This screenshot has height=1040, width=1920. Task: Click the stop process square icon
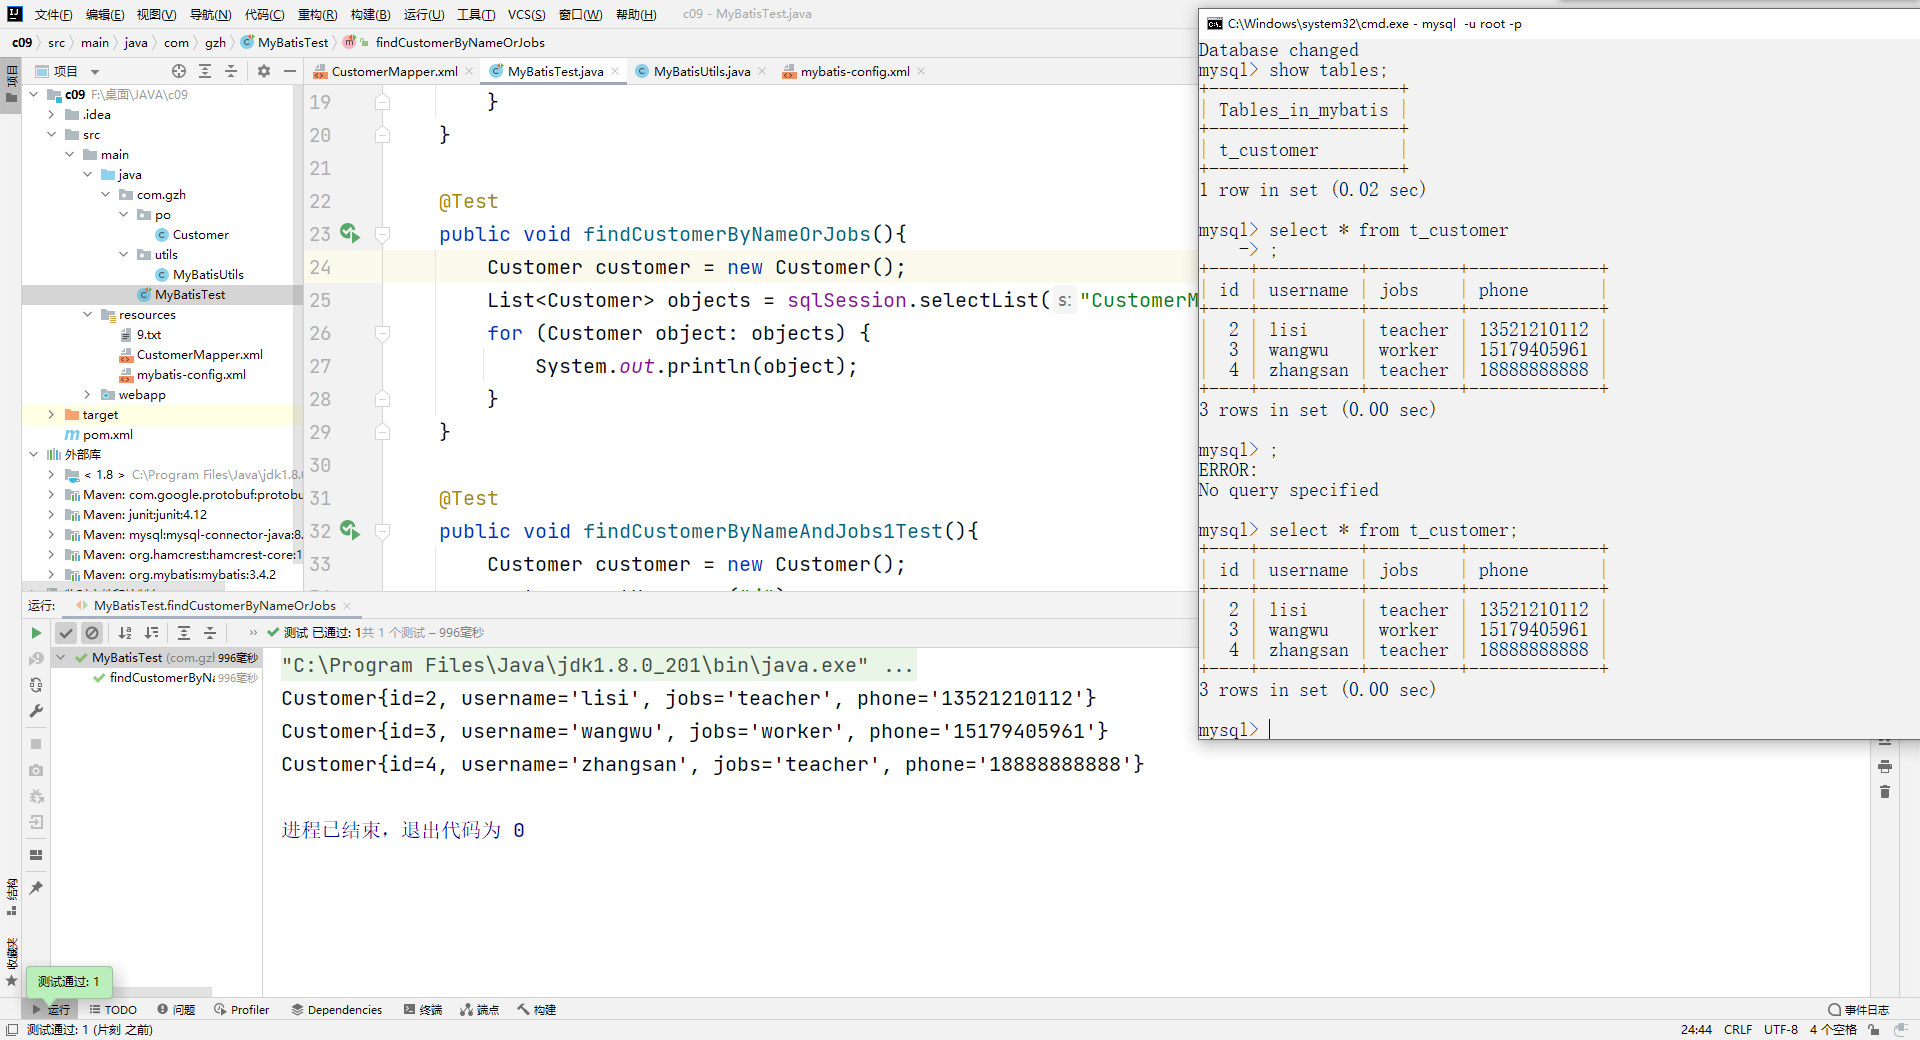pyautogui.click(x=36, y=744)
